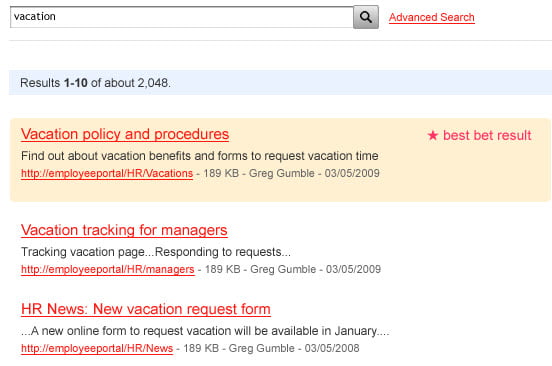Image resolution: width=552 pixels, height=366 pixels.
Task: Click the "Find out about vacation benefits" snippet
Action: click(x=200, y=156)
